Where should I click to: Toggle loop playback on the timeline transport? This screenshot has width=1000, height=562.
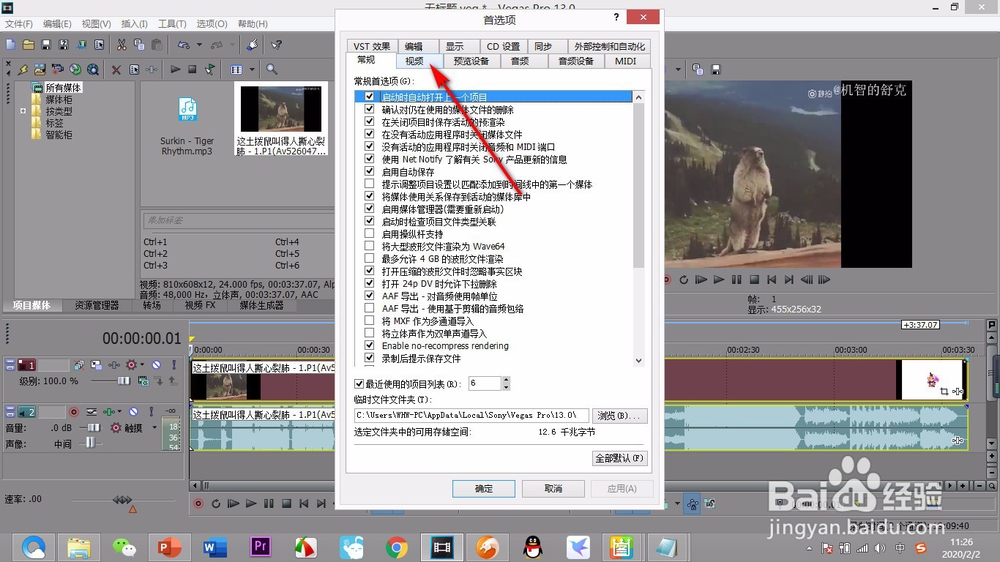coord(216,504)
